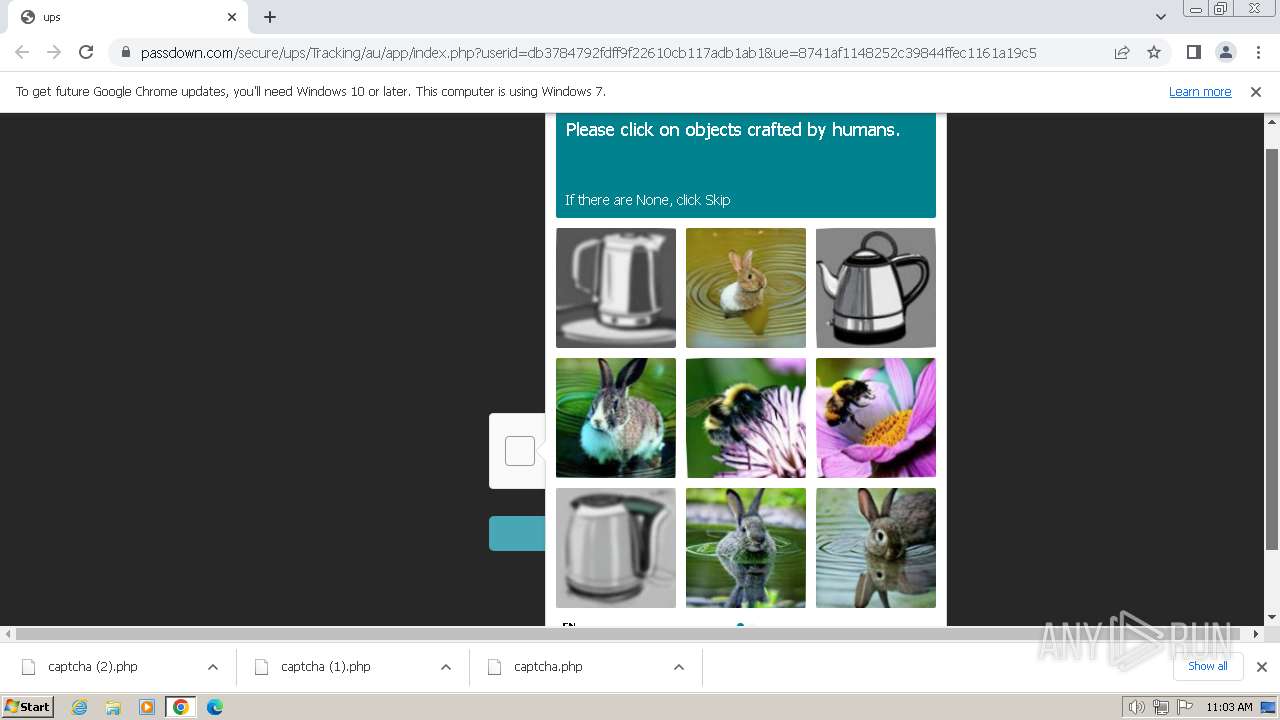Image resolution: width=1280 pixels, height=720 pixels.
Task: Bookmark this page with the star icon
Action: [x=1154, y=52]
